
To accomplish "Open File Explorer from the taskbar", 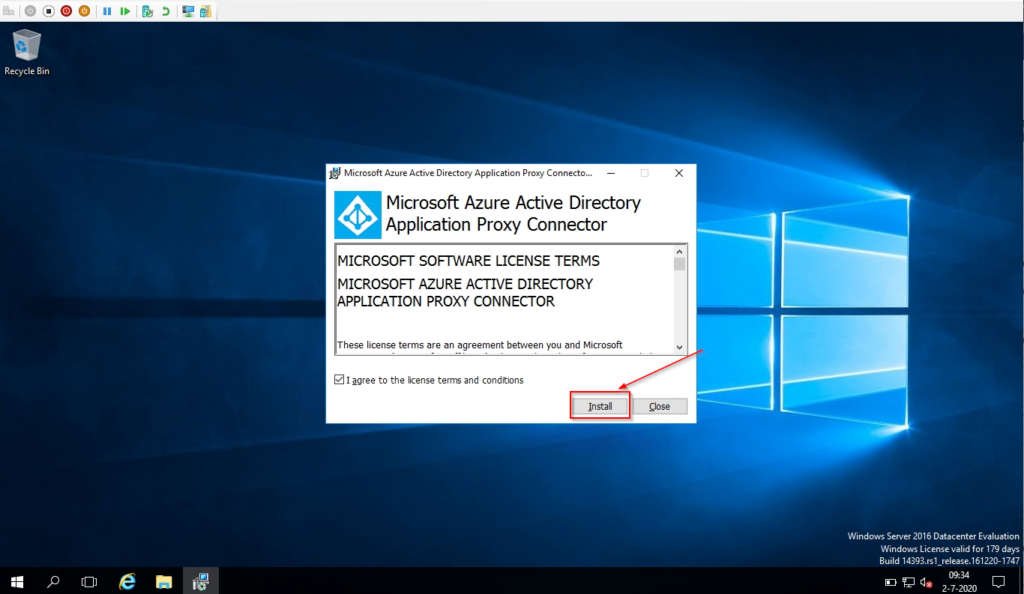I will click(x=164, y=581).
